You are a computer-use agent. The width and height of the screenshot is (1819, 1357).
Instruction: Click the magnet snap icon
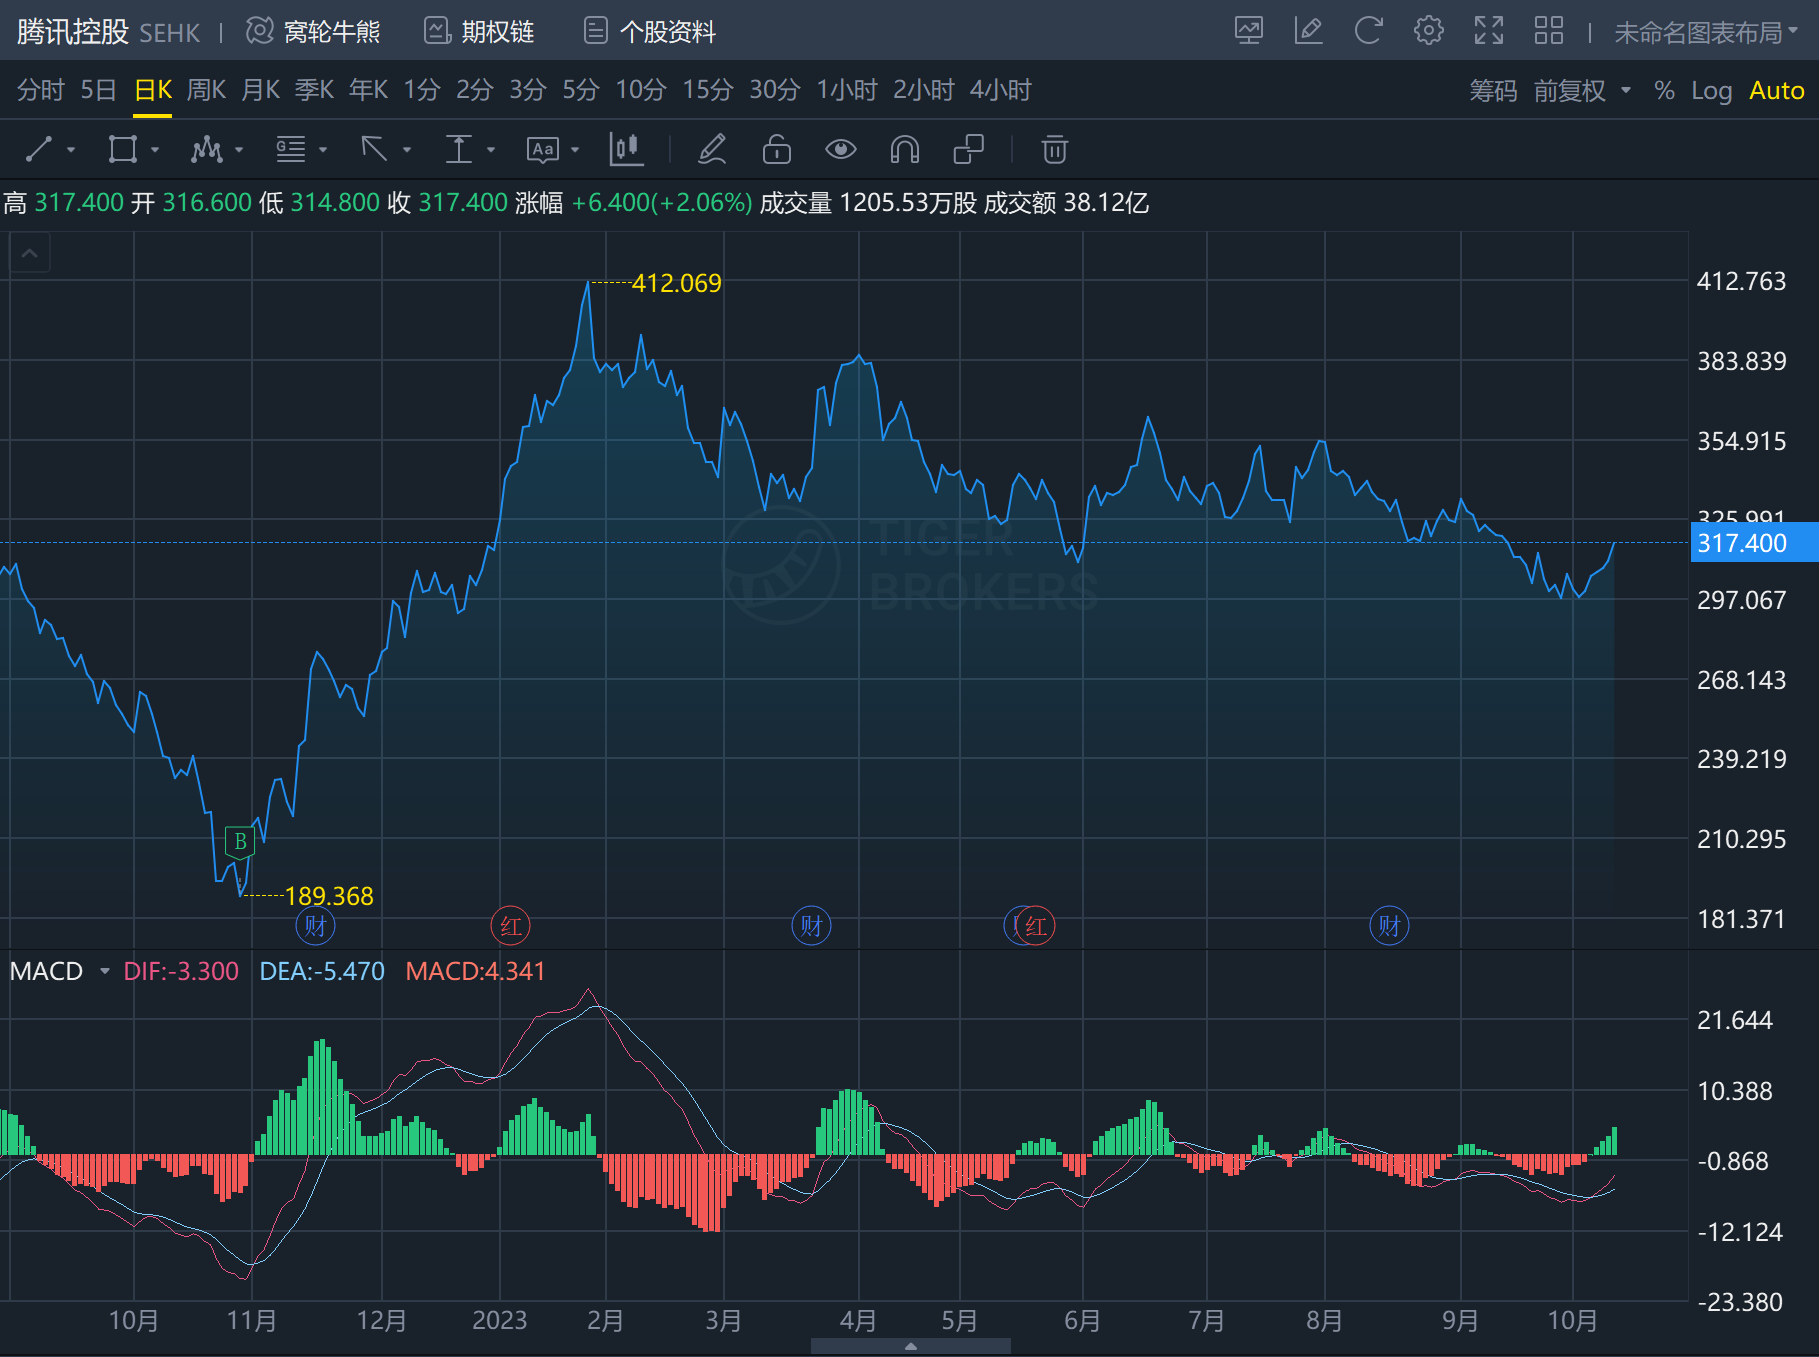point(904,150)
